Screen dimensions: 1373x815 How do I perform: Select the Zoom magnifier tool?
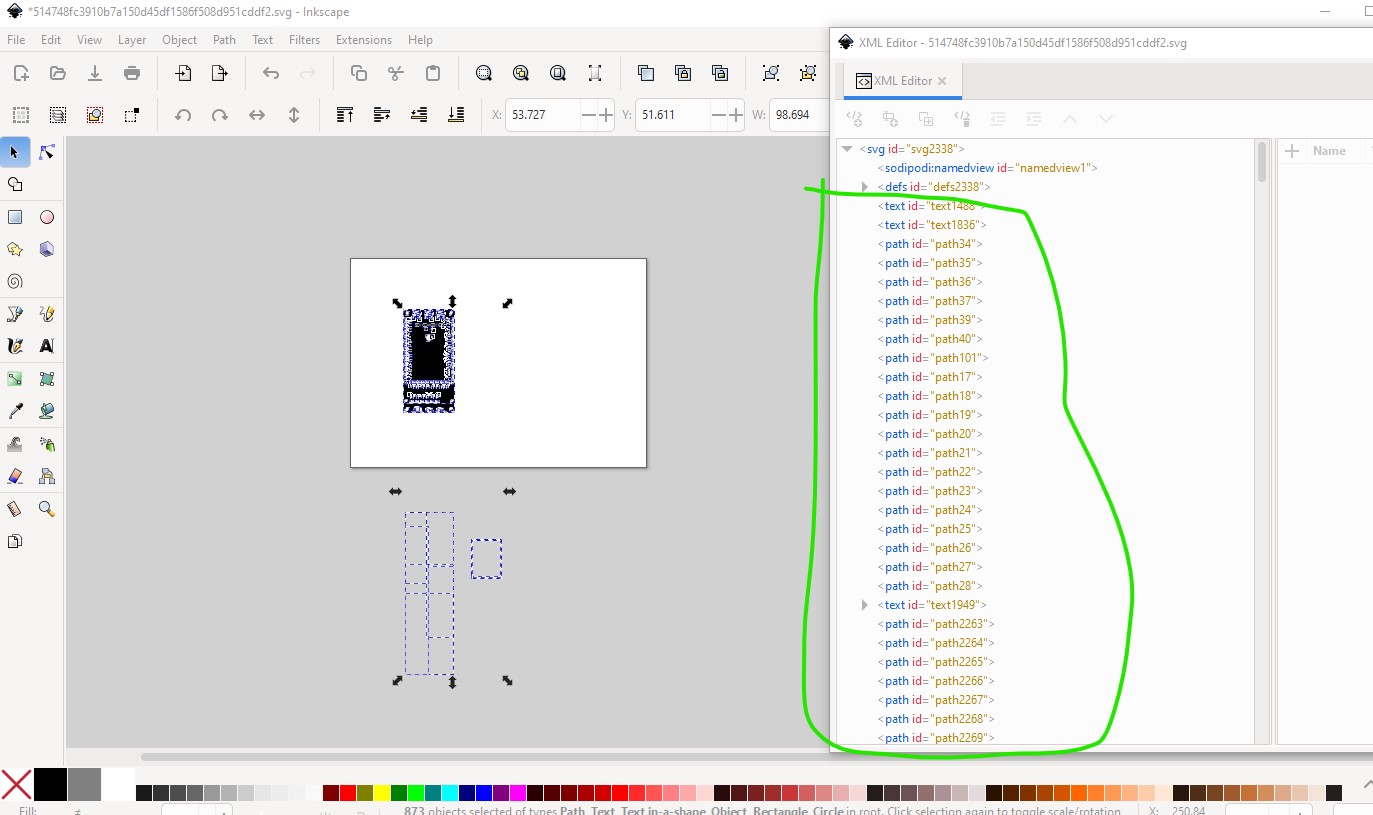pos(46,509)
